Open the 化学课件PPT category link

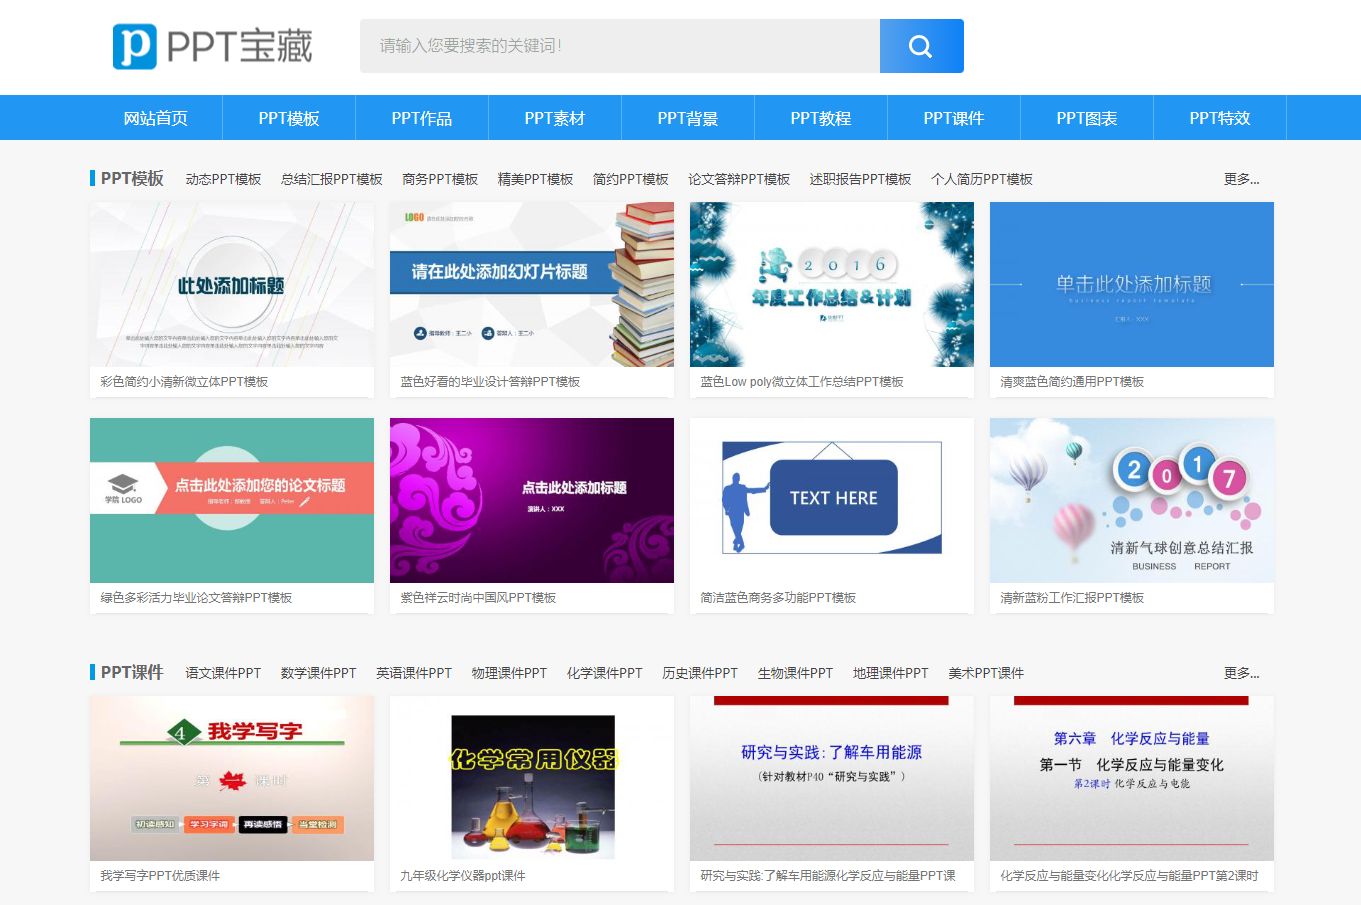(x=605, y=673)
